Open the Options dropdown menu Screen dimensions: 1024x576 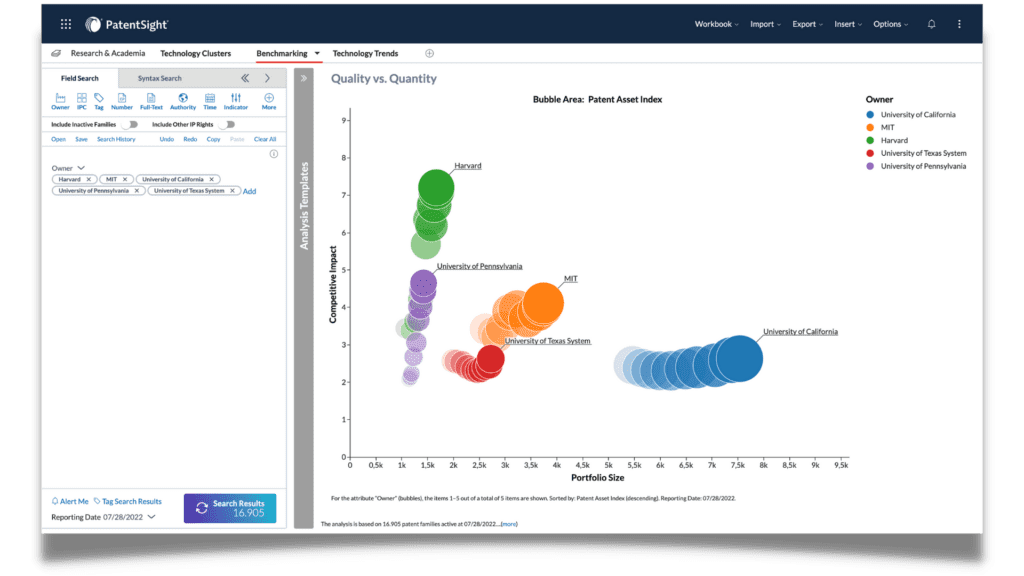[x=891, y=24]
